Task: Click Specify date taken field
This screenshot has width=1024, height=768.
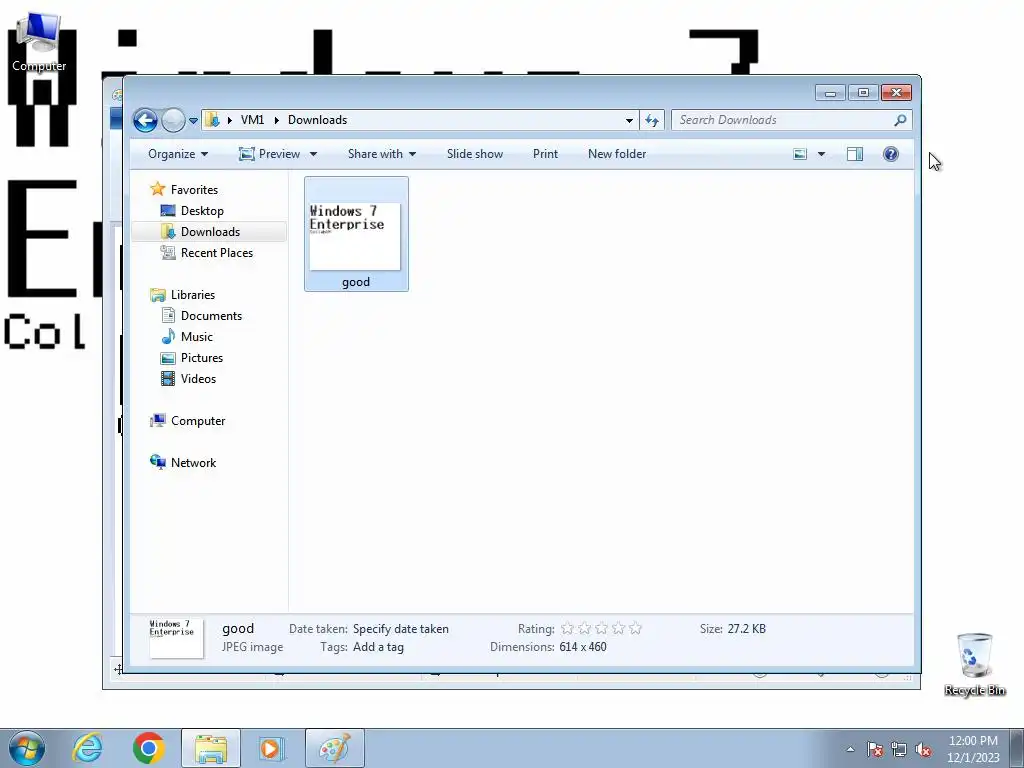Action: pos(400,629)
